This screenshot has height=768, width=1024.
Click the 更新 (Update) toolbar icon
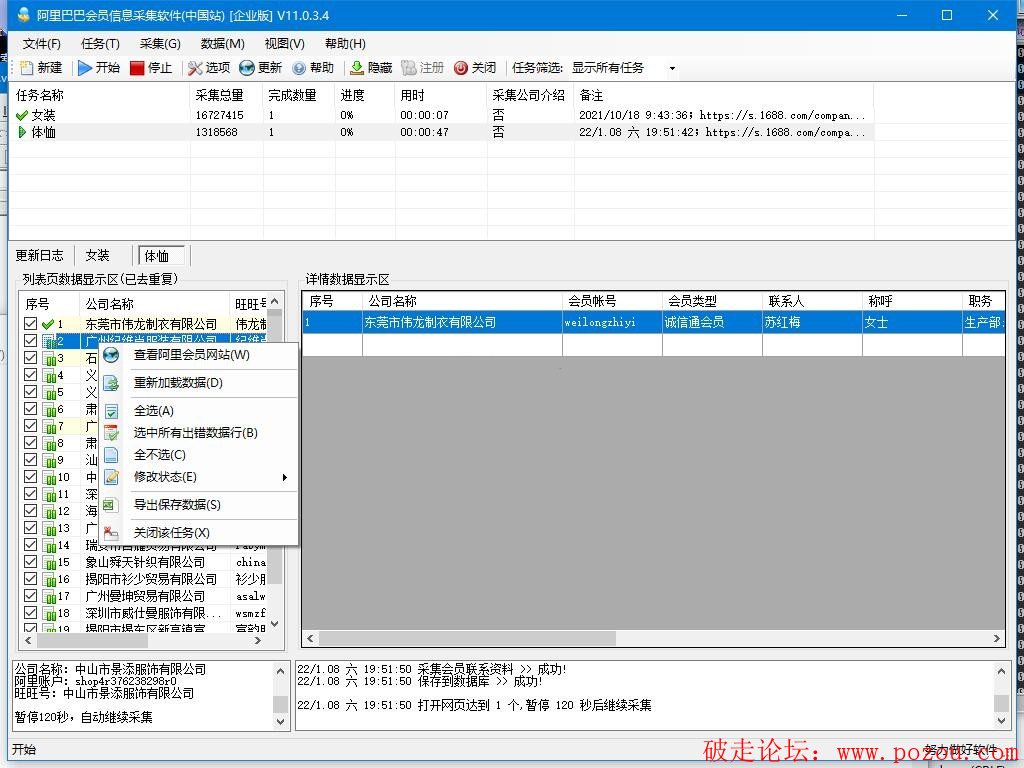tap(247, 68)
